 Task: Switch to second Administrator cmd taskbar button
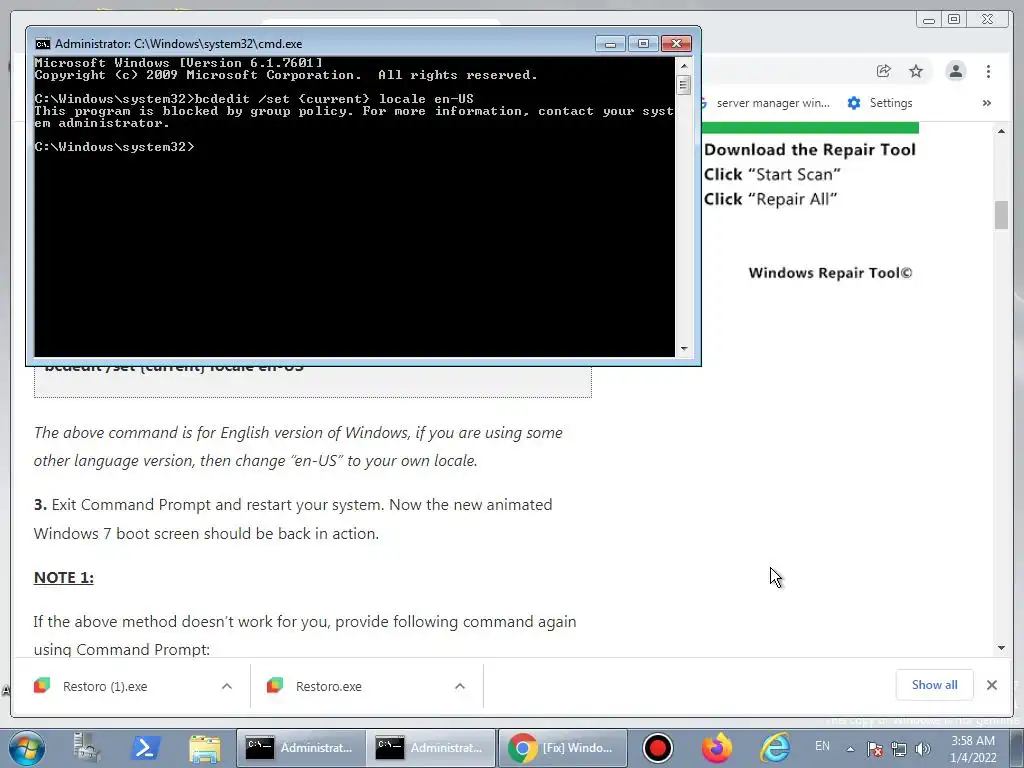click(430, 748)
